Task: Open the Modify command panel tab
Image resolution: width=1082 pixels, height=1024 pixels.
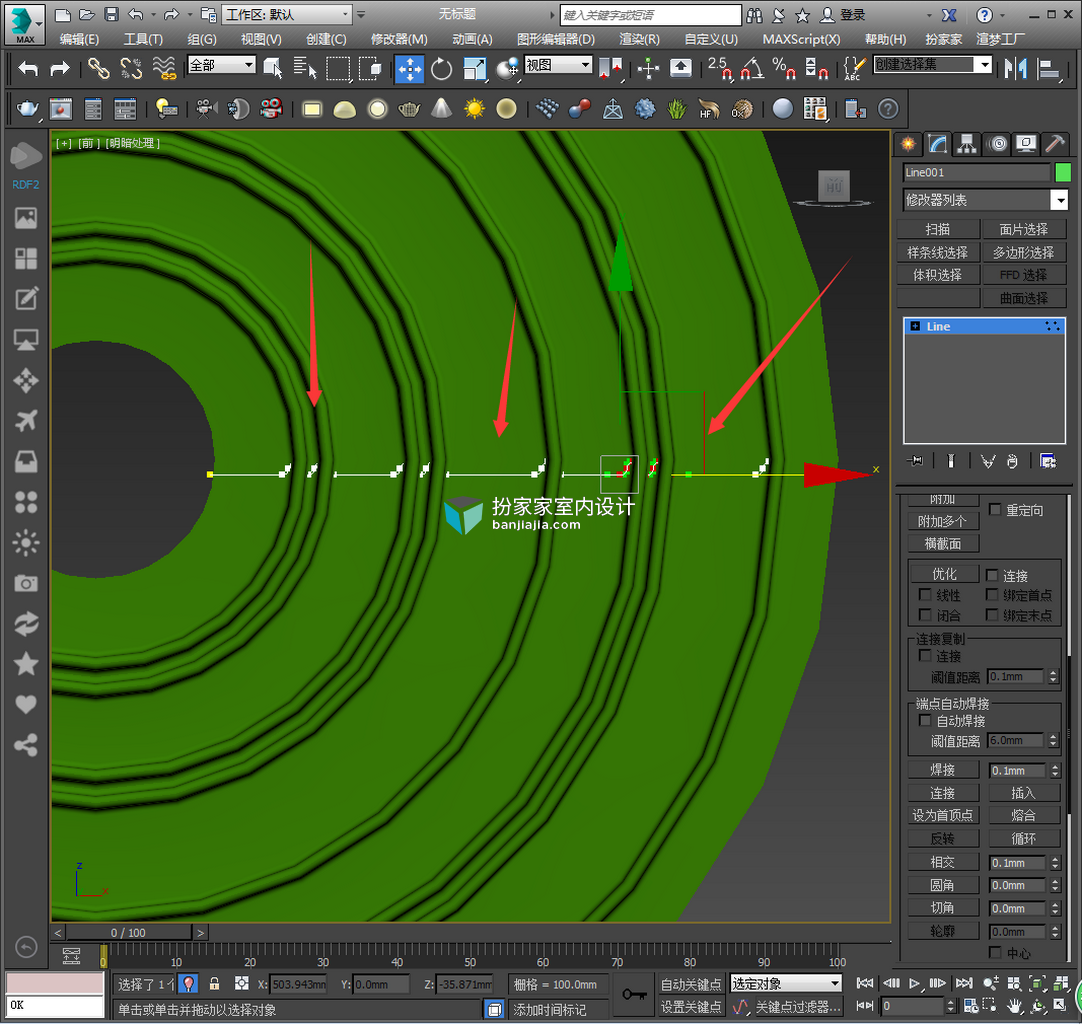Action: (937, 144)
